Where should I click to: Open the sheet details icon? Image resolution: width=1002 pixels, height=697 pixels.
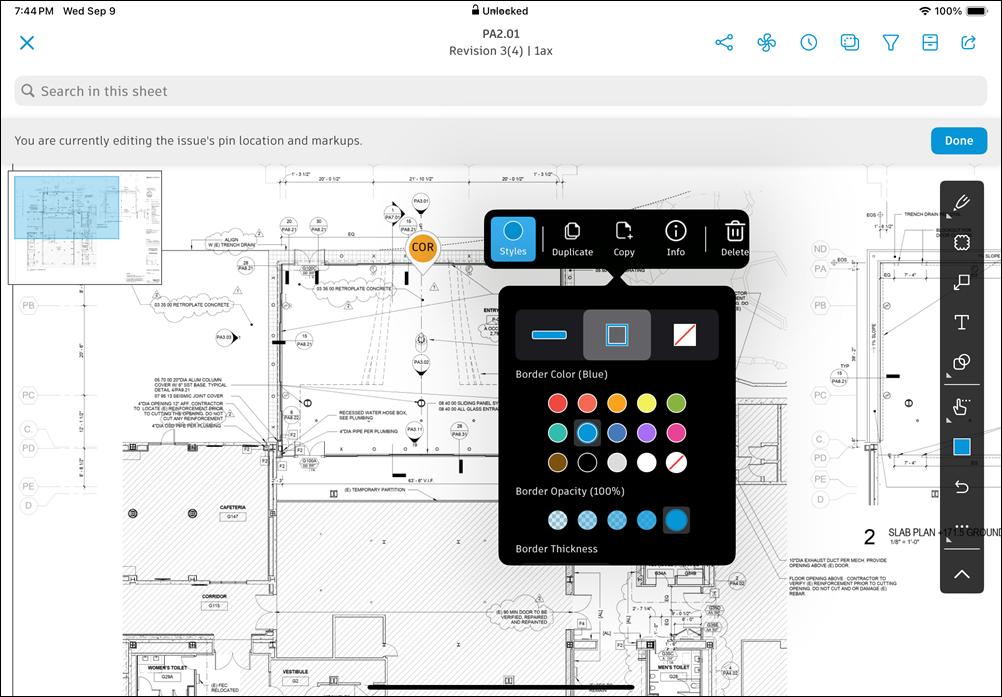tap(930, 43)
